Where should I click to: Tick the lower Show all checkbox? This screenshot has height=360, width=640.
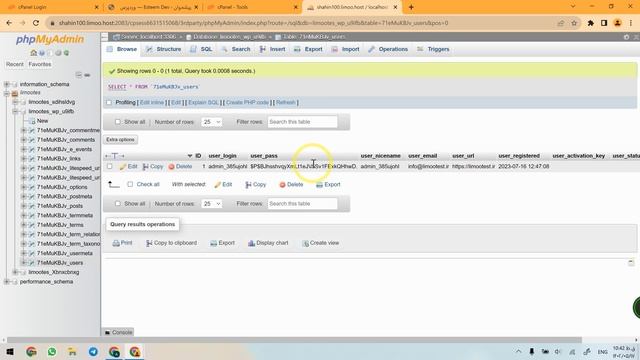click(118, 204)
